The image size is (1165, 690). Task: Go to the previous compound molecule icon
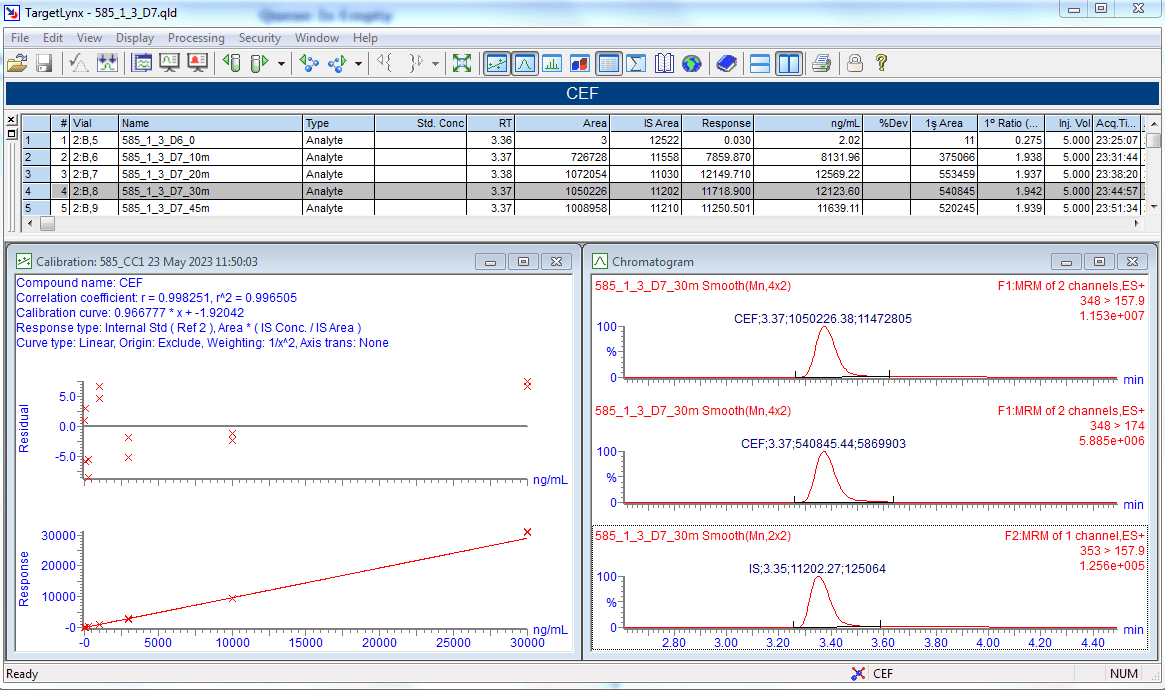tap(309, 64)
